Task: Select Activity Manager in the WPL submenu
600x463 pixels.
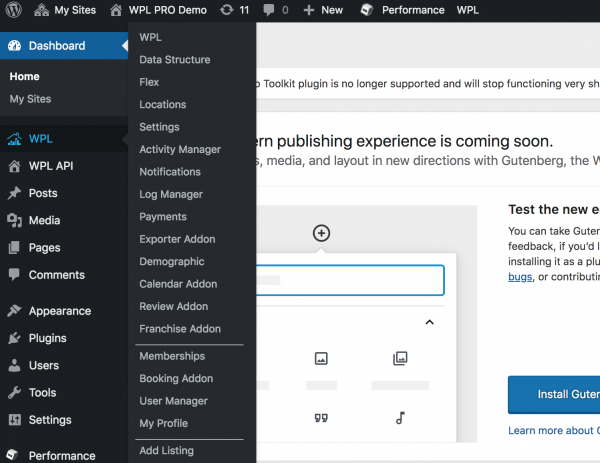Action: coord(180,150)
